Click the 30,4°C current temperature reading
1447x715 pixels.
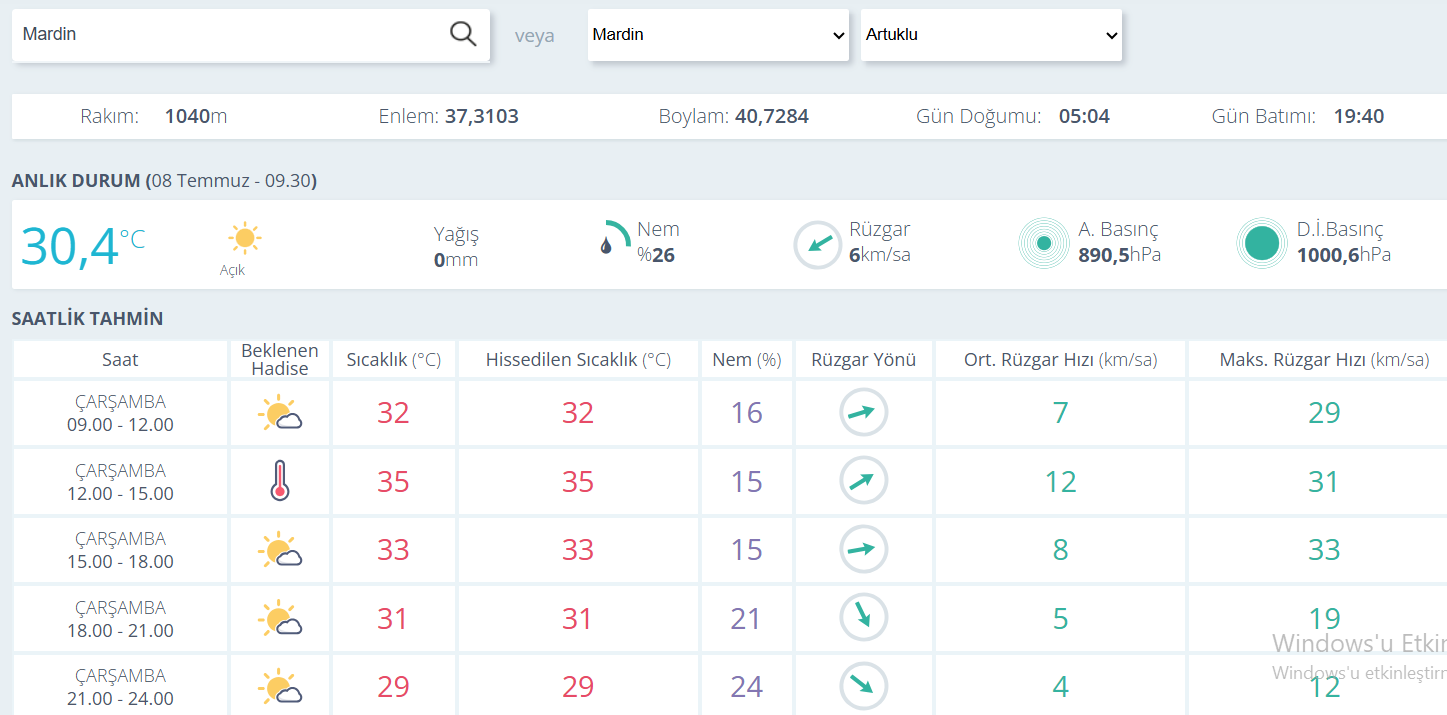(83, 245)
